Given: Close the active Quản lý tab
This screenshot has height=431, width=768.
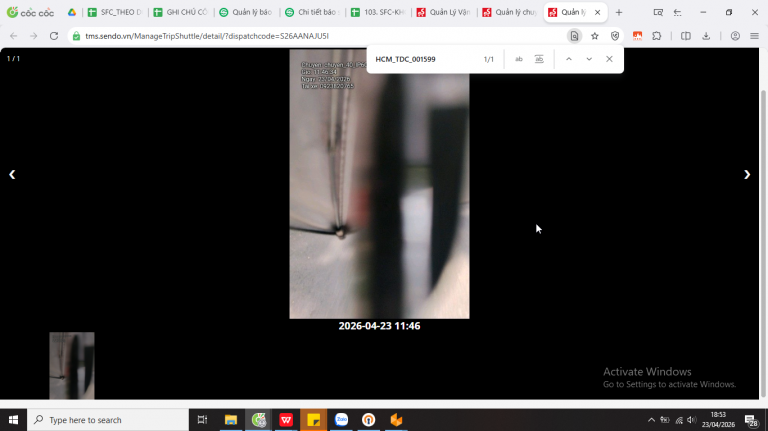Looking at the screenshot, I should [598, 12].
